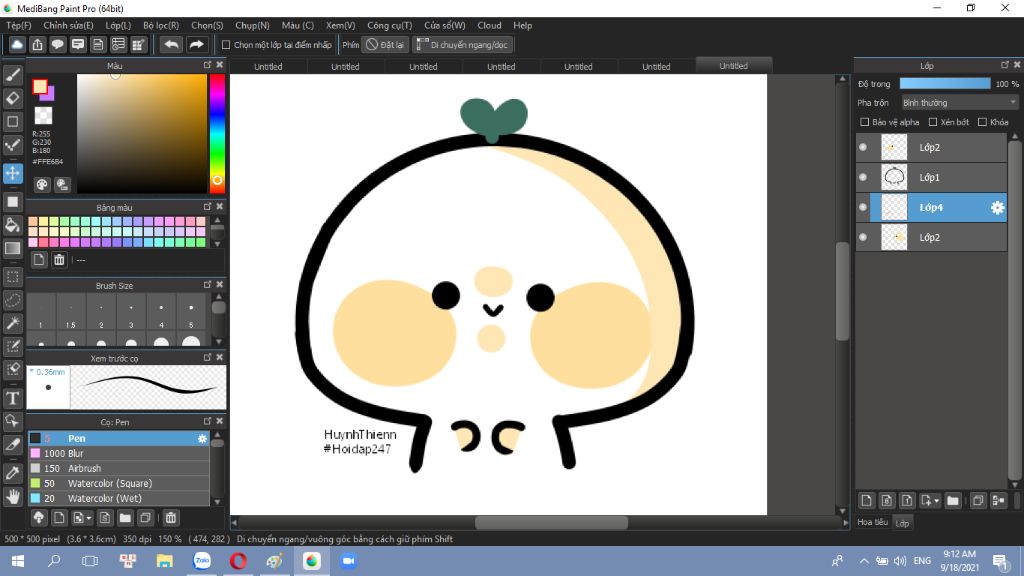
Task: Select the Airbrush brush
Action: pos(119,468)
